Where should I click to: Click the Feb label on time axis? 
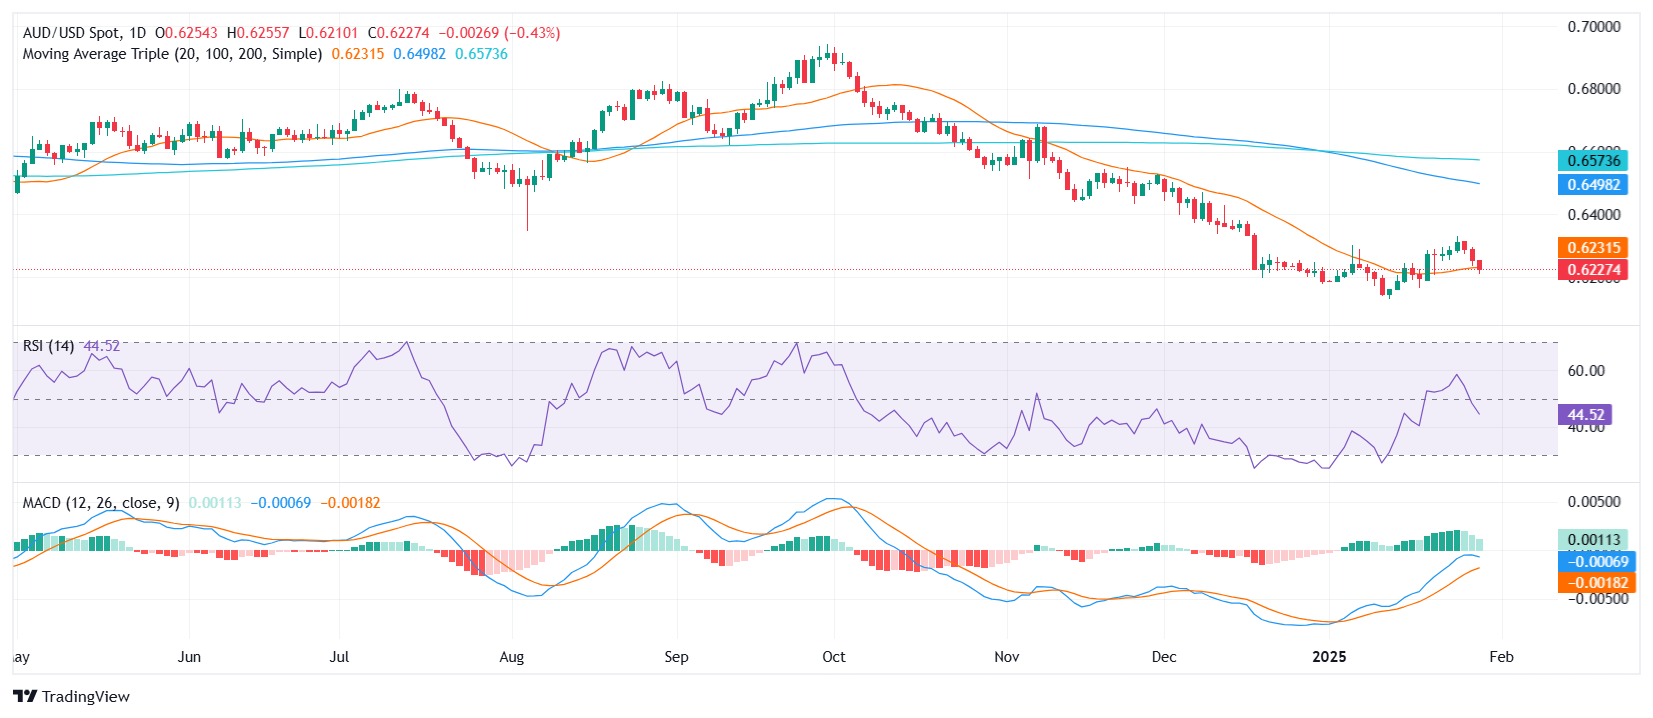pyautogui.click(x=1501, y=657)
